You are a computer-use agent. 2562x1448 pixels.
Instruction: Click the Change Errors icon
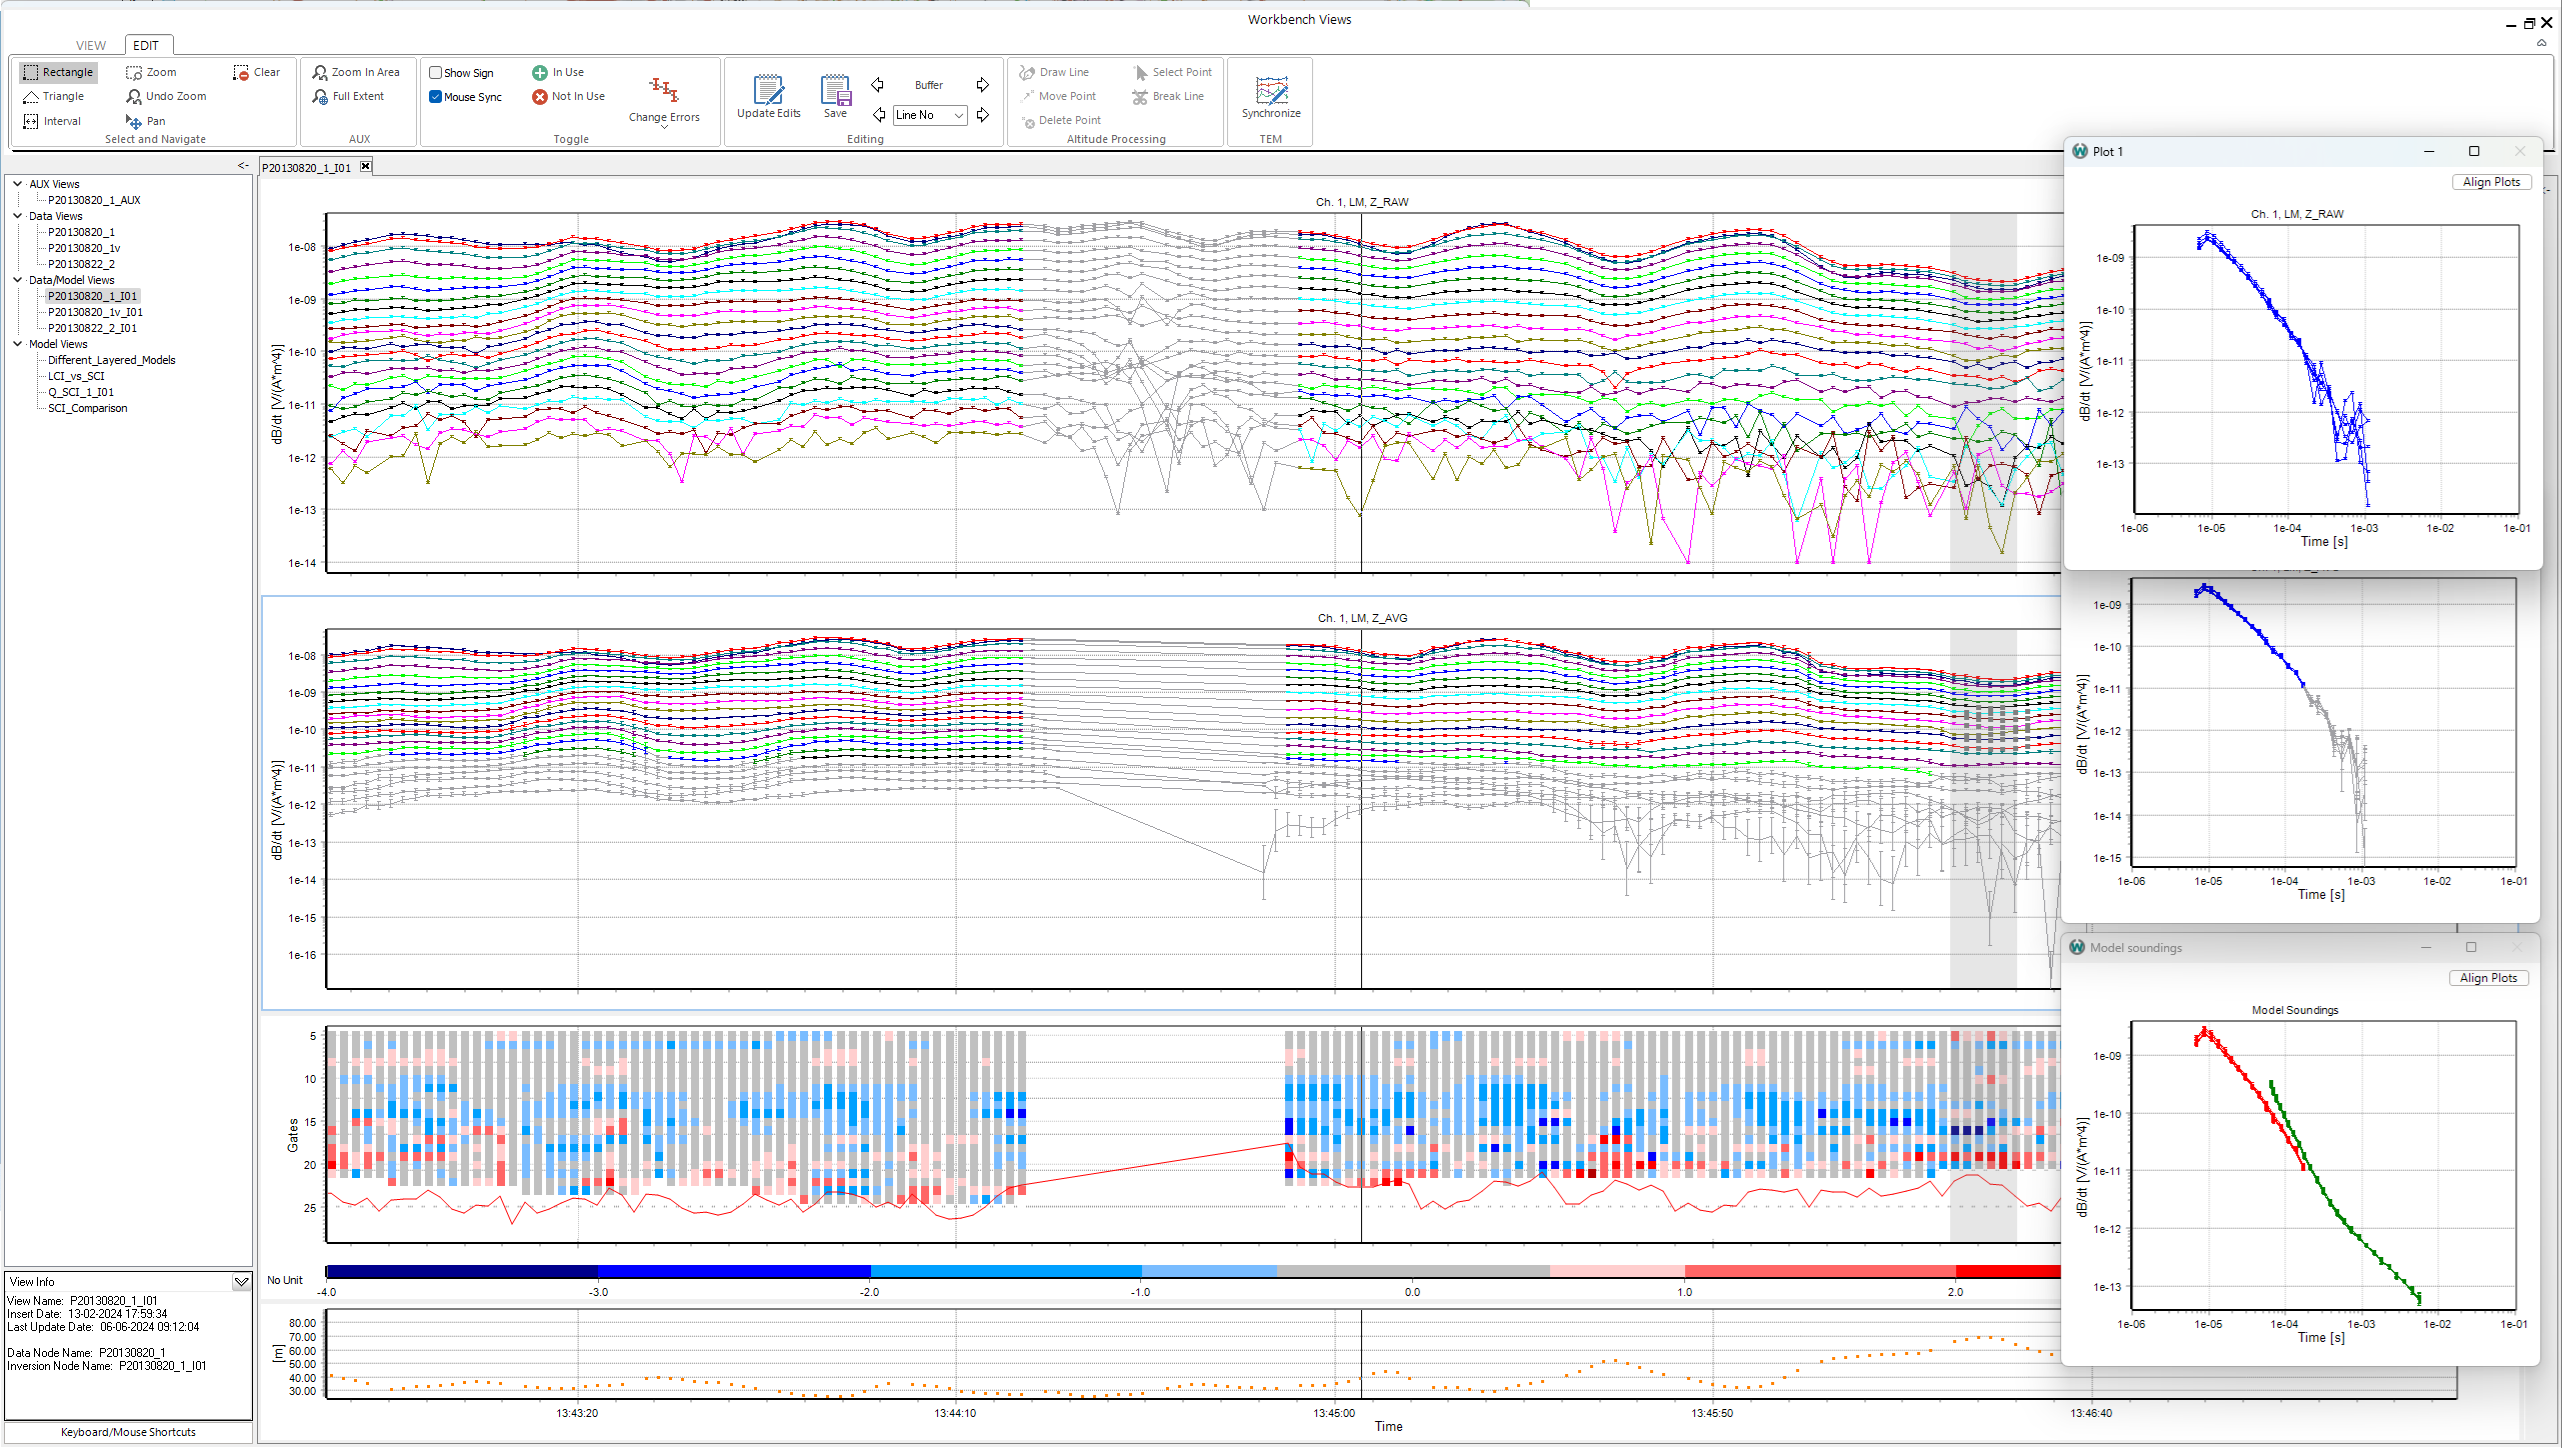(x=664, y=91)
